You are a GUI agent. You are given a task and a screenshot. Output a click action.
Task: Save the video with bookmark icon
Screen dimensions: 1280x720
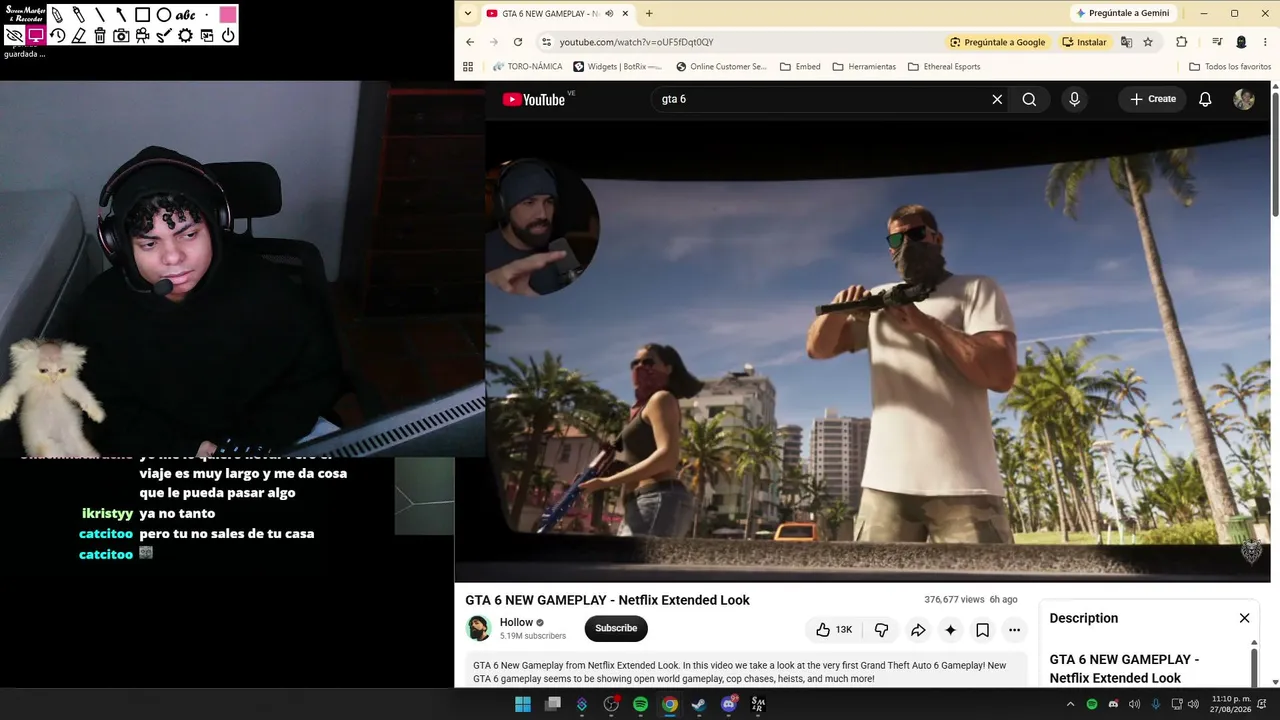click(x=982, y=629)
